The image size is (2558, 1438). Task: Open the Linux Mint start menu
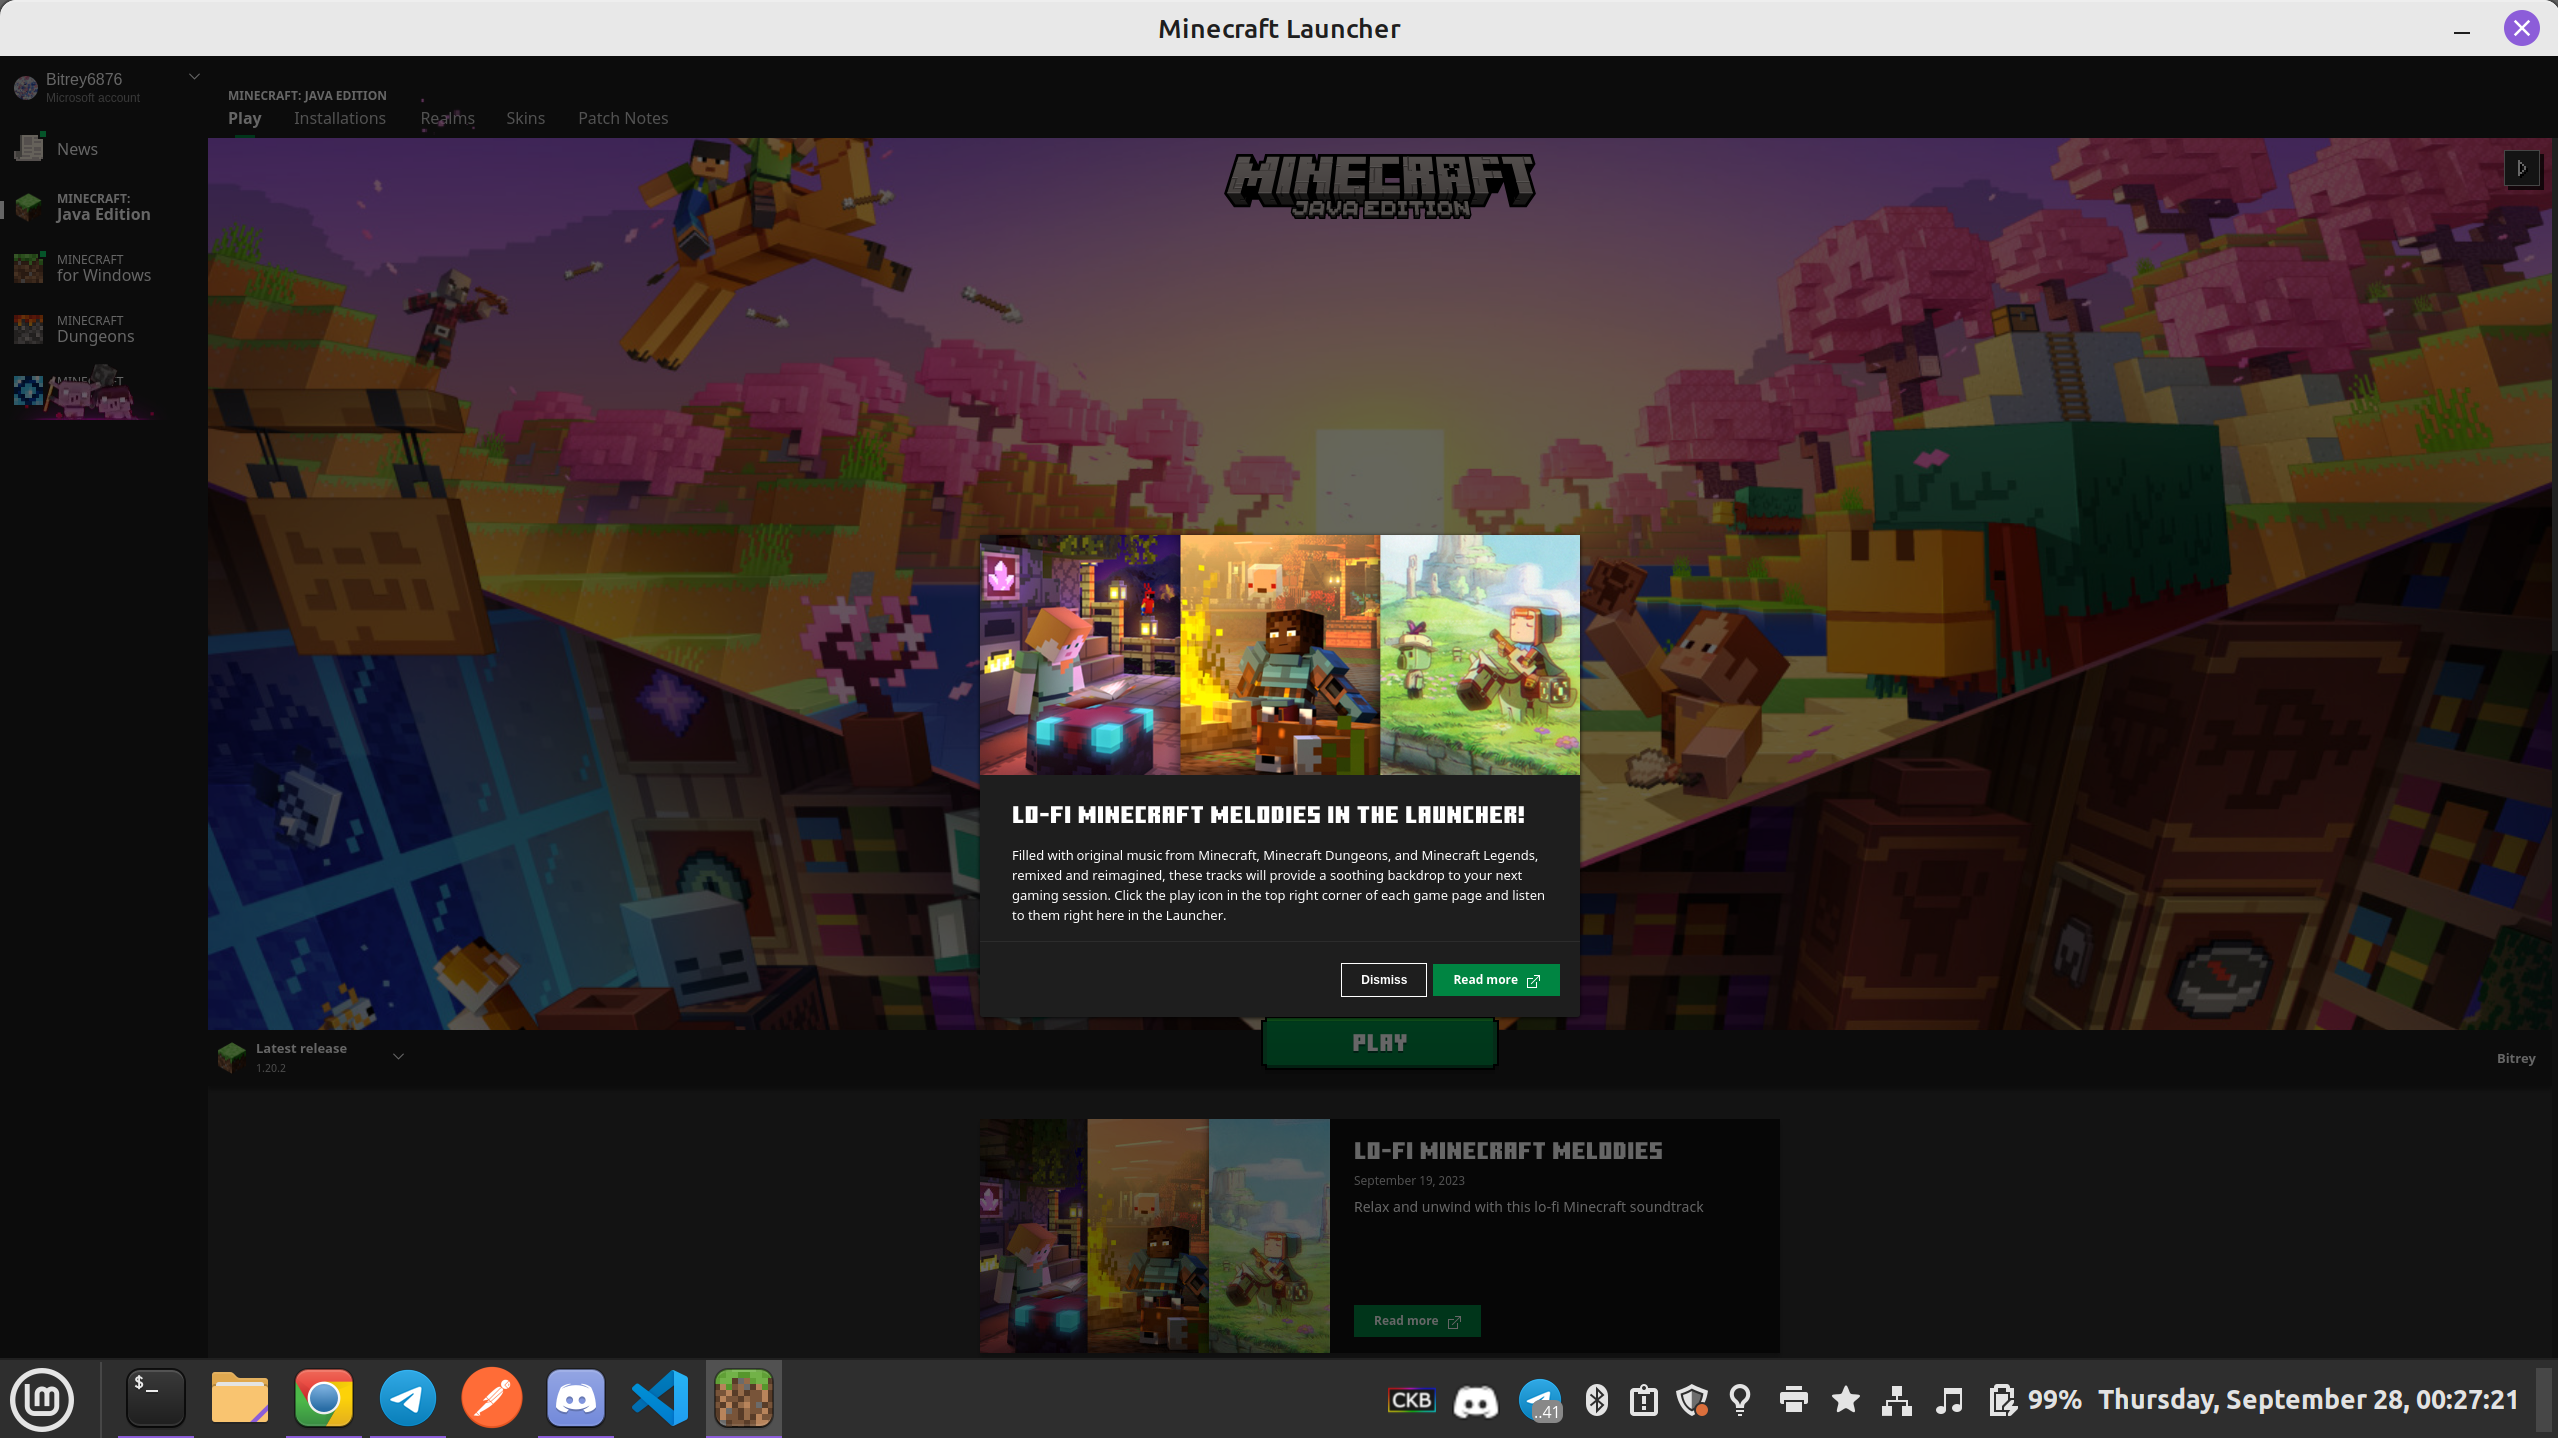[x=42, y=1398]
